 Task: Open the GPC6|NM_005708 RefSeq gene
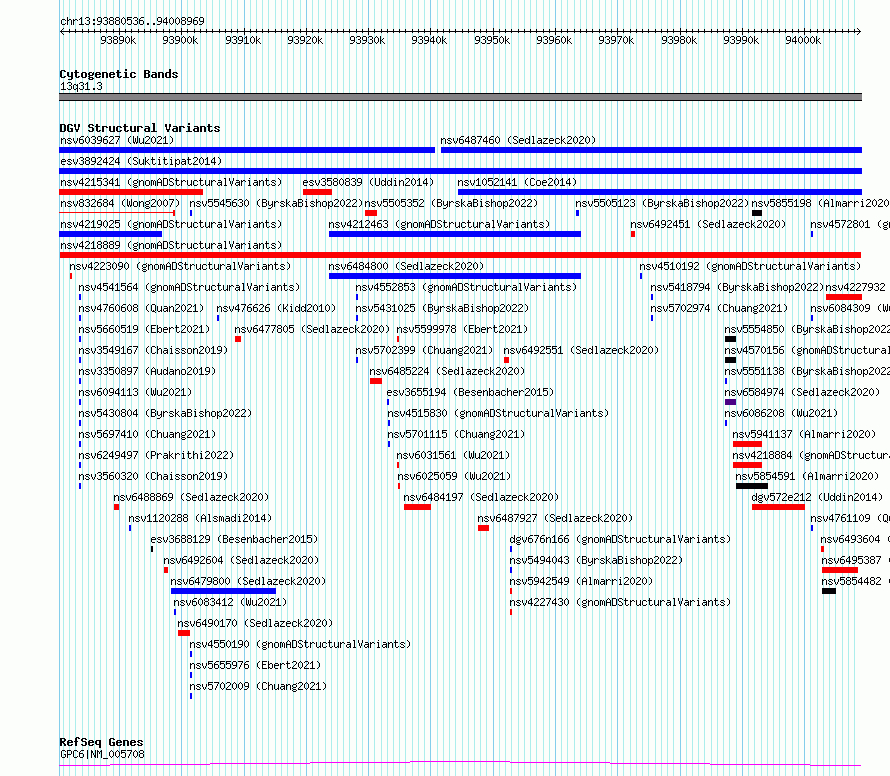coord(102,754)
